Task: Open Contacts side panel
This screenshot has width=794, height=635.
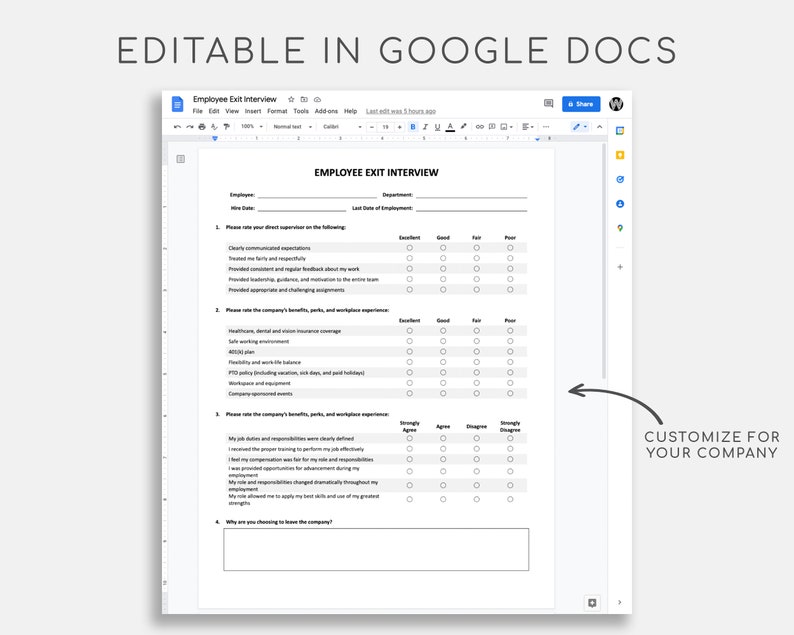Action: click(x=620, y=204)
